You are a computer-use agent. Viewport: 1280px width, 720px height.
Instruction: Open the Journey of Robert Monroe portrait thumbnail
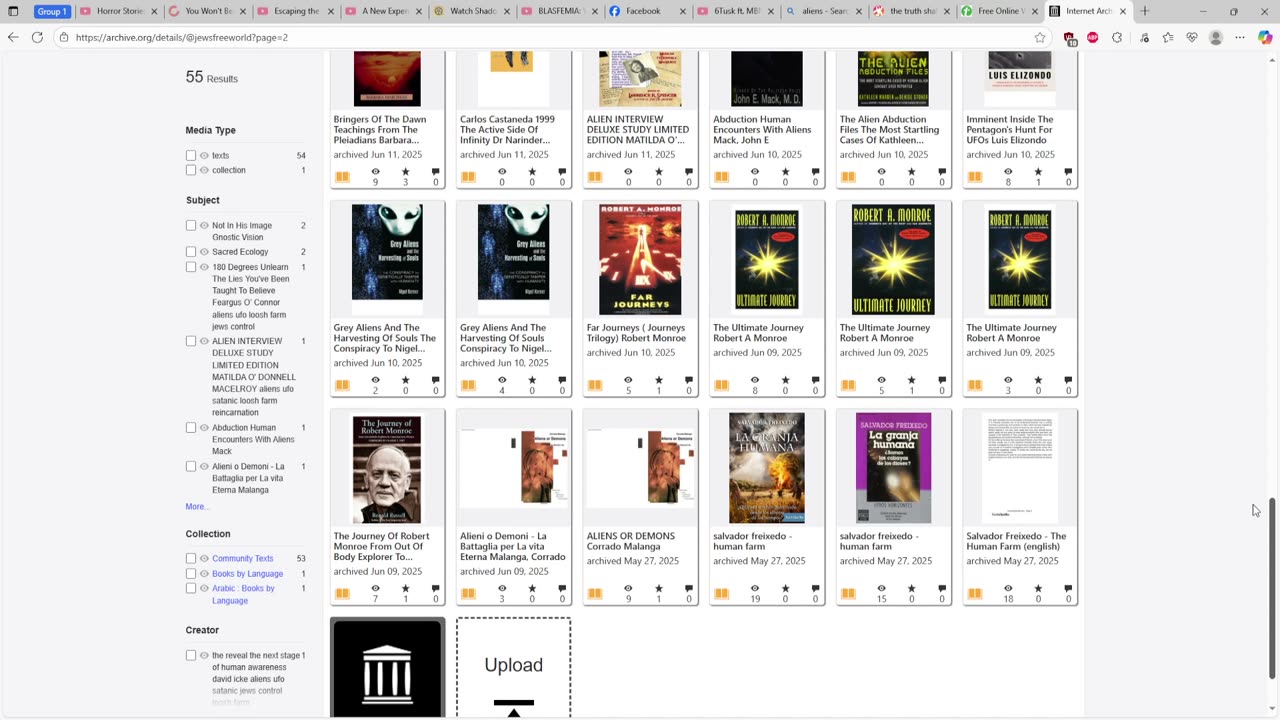tap(387, 469)
